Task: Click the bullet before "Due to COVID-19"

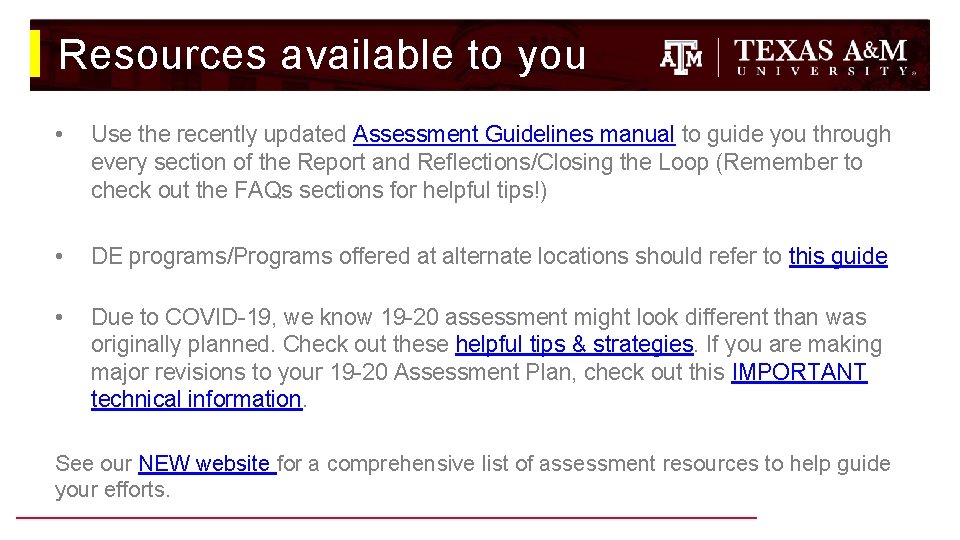Action: pos(62,318)
